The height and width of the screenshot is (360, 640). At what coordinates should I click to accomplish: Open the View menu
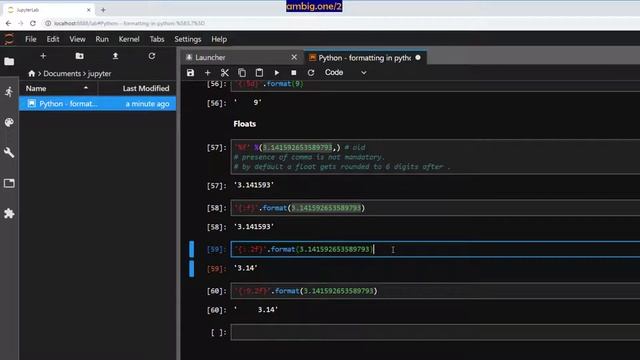tap(77, 39)
